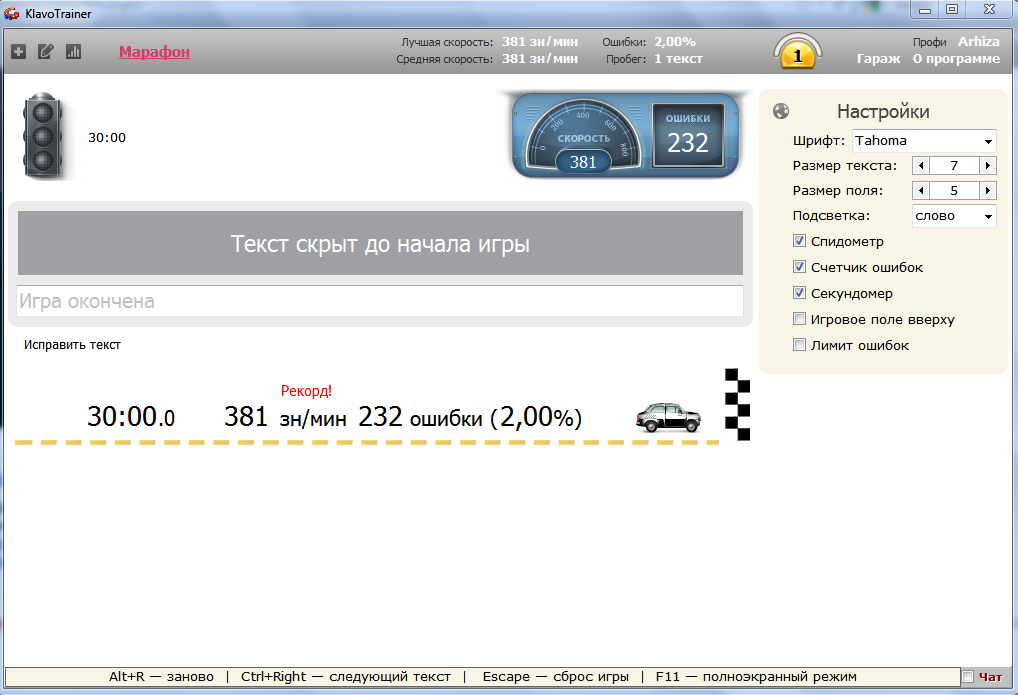Click the speedometer gauge showing 381
This screenshot has width=1018, height=695.
pos(582,137)
